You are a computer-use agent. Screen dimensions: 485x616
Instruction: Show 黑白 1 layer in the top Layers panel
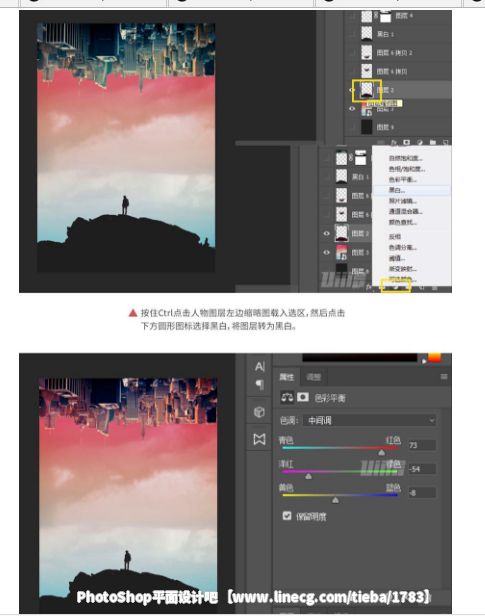[x=352, y=34]
